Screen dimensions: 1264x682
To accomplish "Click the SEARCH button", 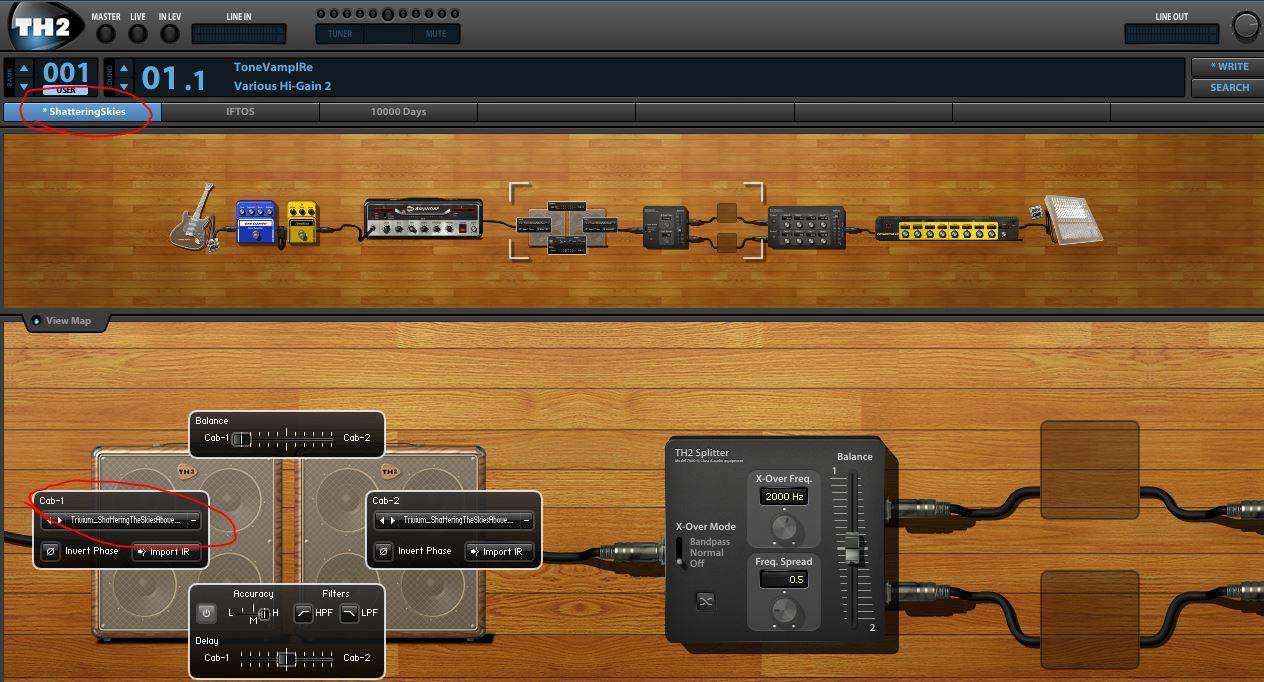I will [1227, 88].
